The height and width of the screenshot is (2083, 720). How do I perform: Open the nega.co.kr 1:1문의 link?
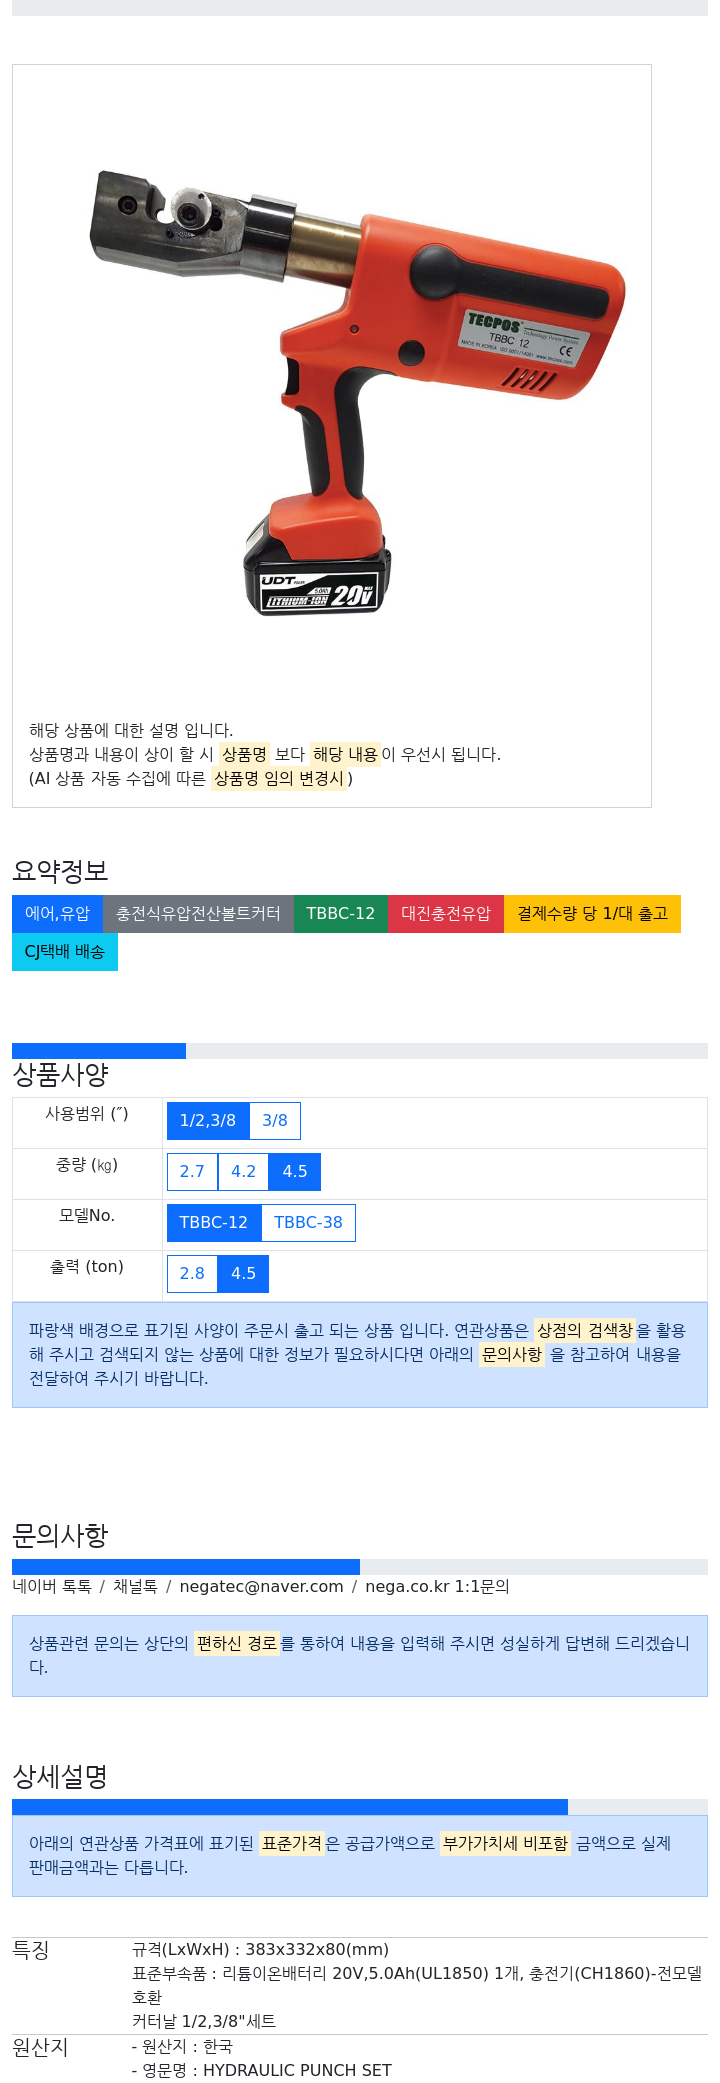(437, 1587)
